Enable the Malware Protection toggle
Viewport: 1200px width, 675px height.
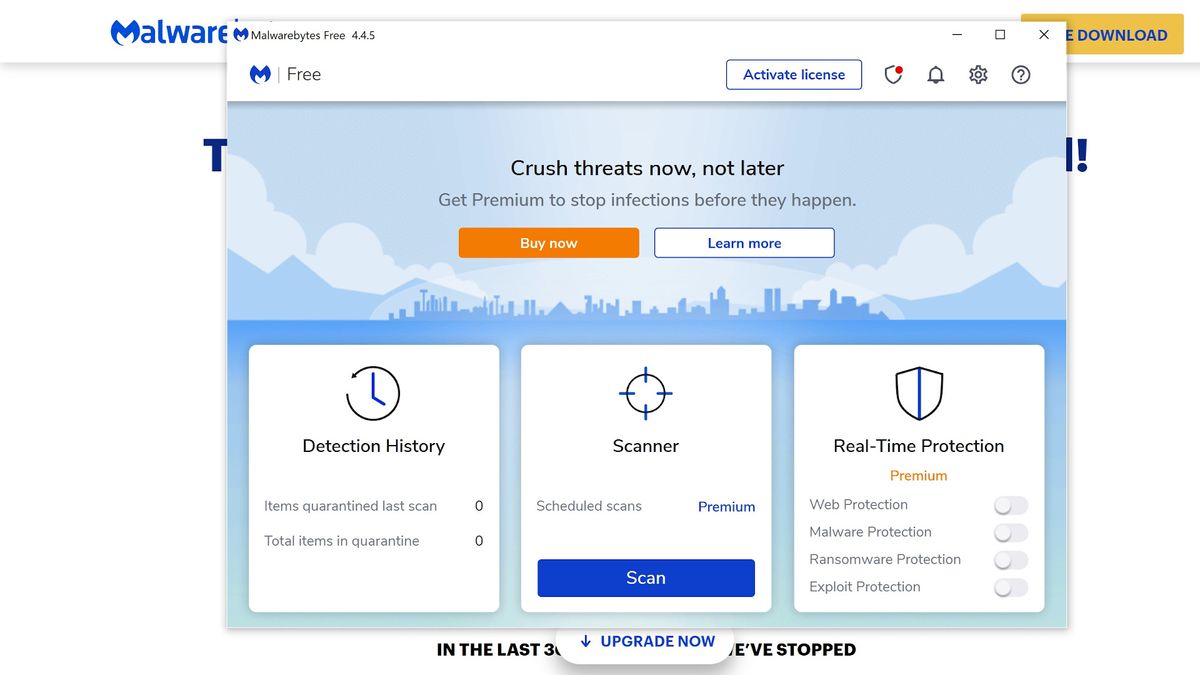coord(1011,533)
